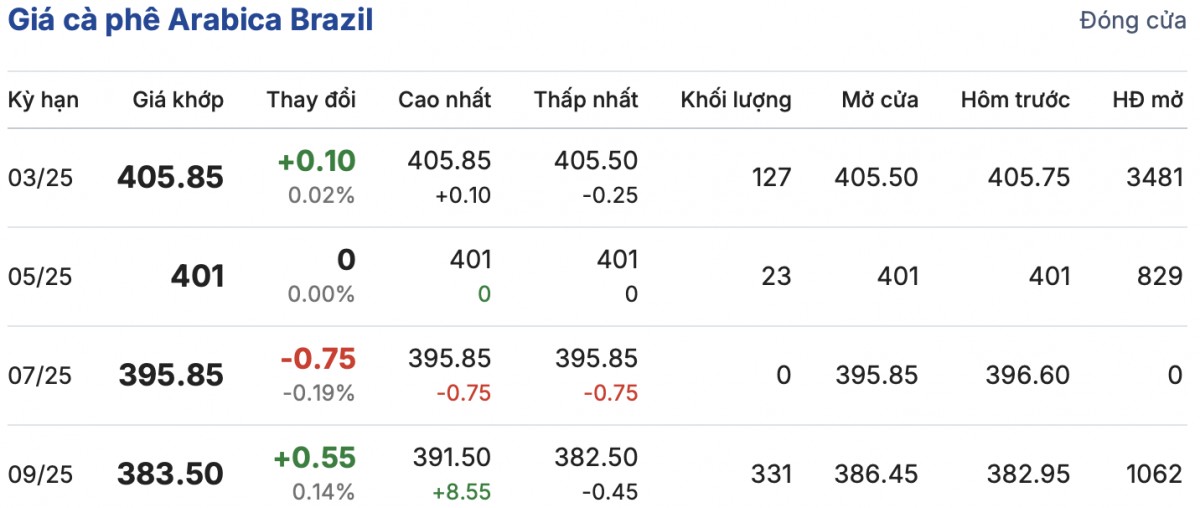Select the 07/25 contract row label
The height and width of the screenshot is (508, 1200).
click(x=40, y=376)
